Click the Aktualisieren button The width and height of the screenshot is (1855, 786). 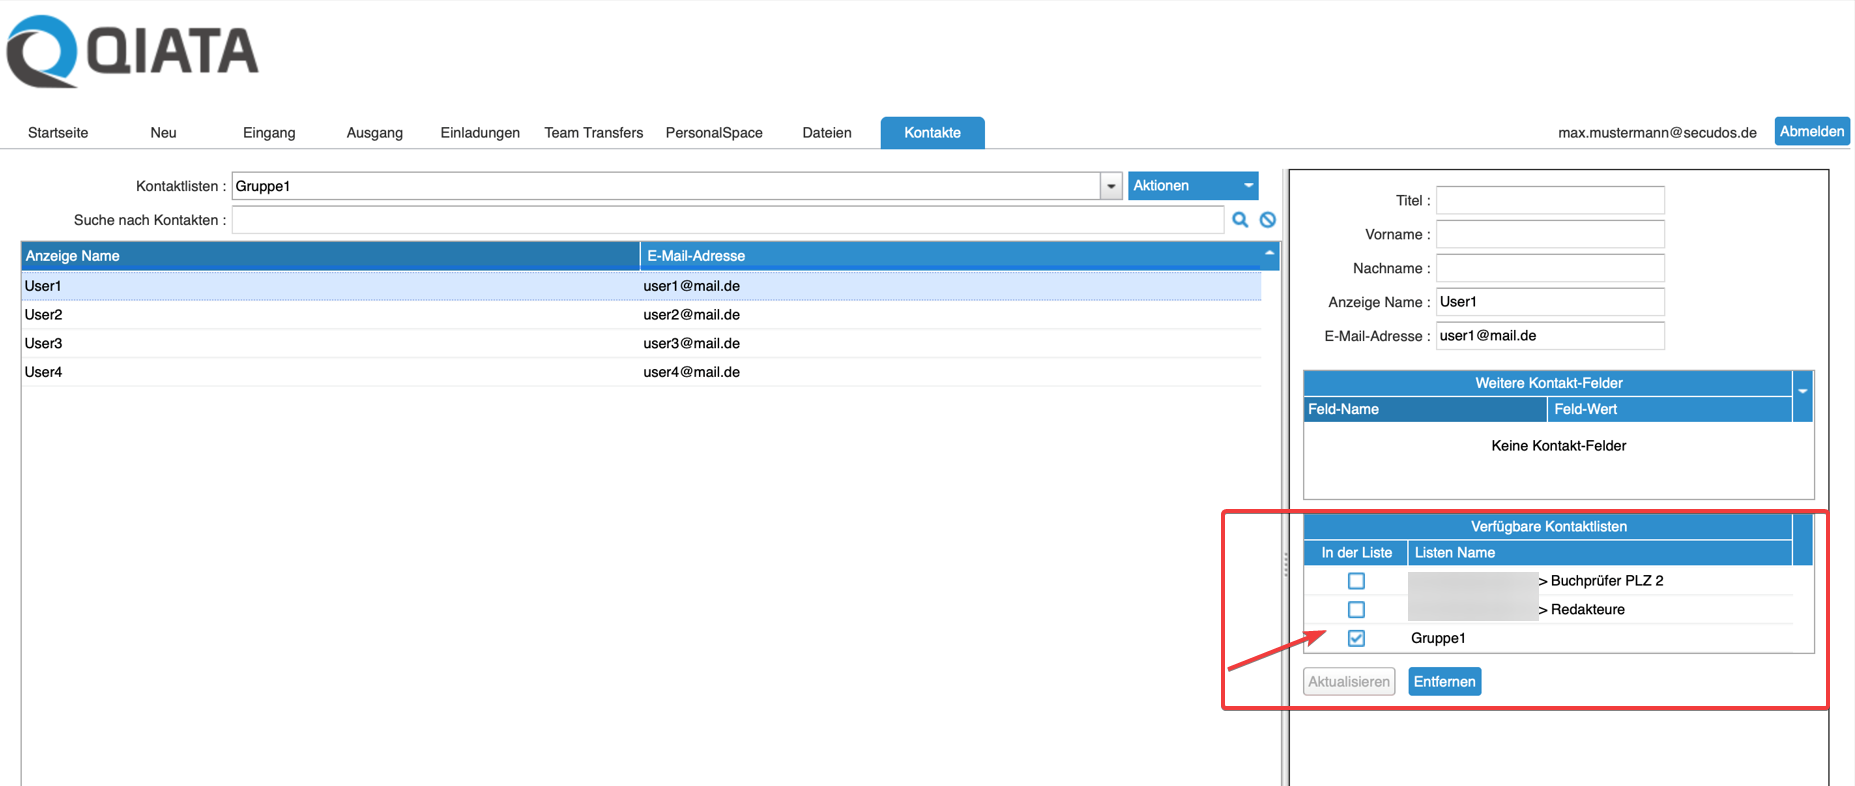coord(1349,682)
